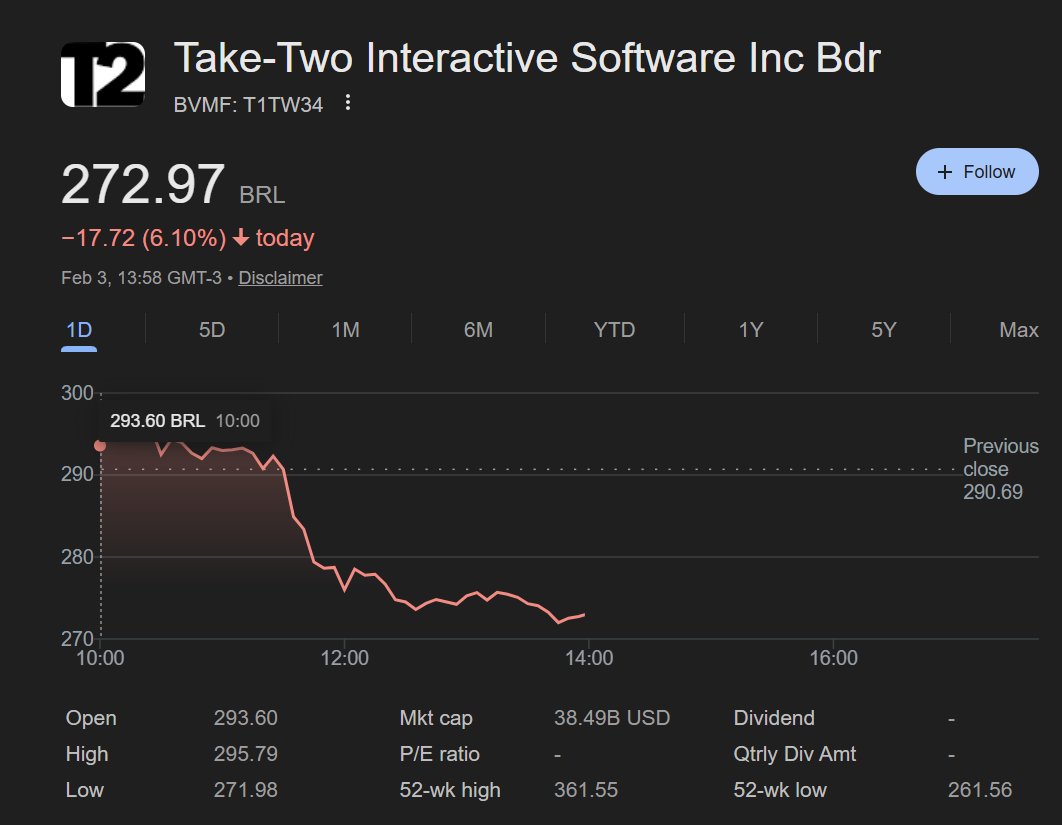Click the Previous close 290.69 label
The width and height of the screenshot is (1062, 825).
pos(1000,469)
